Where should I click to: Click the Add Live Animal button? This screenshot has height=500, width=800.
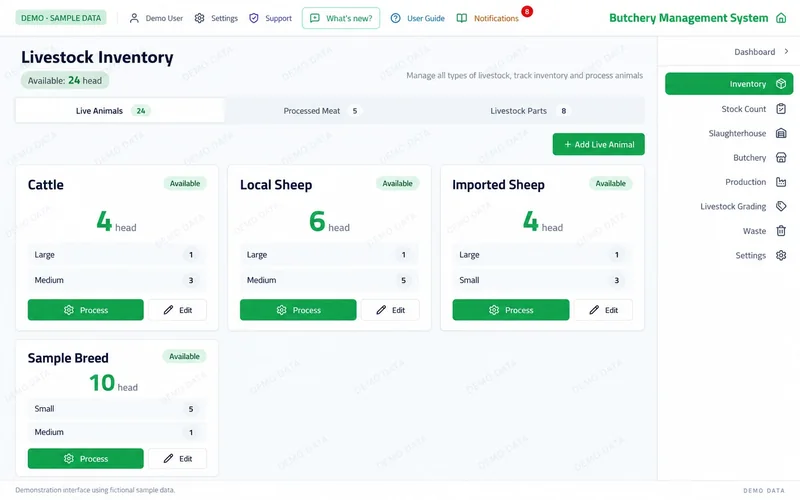[x=598, y=144]
